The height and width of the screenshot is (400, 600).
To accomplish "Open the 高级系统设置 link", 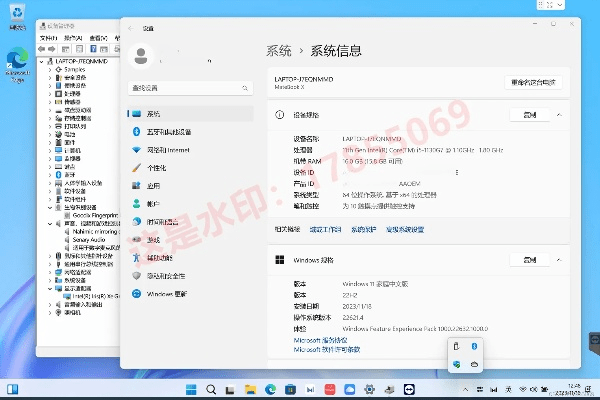I will pyautogui.click(x=405, y=229).
